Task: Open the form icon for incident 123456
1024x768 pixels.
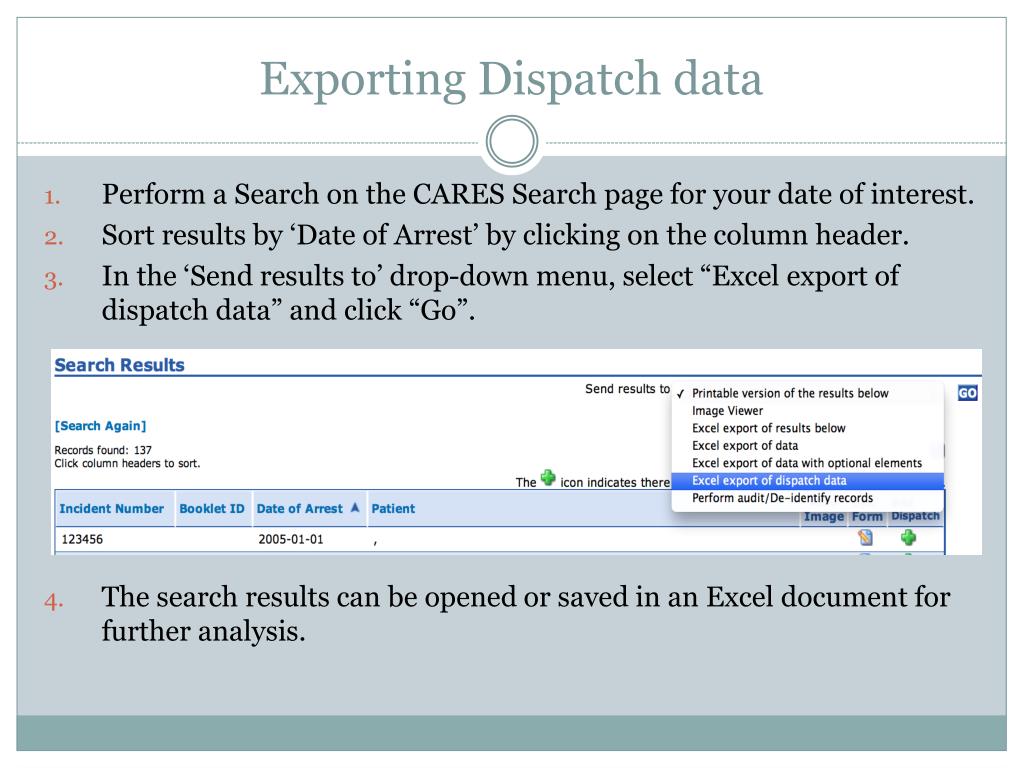Action: (x=865, y=537)
